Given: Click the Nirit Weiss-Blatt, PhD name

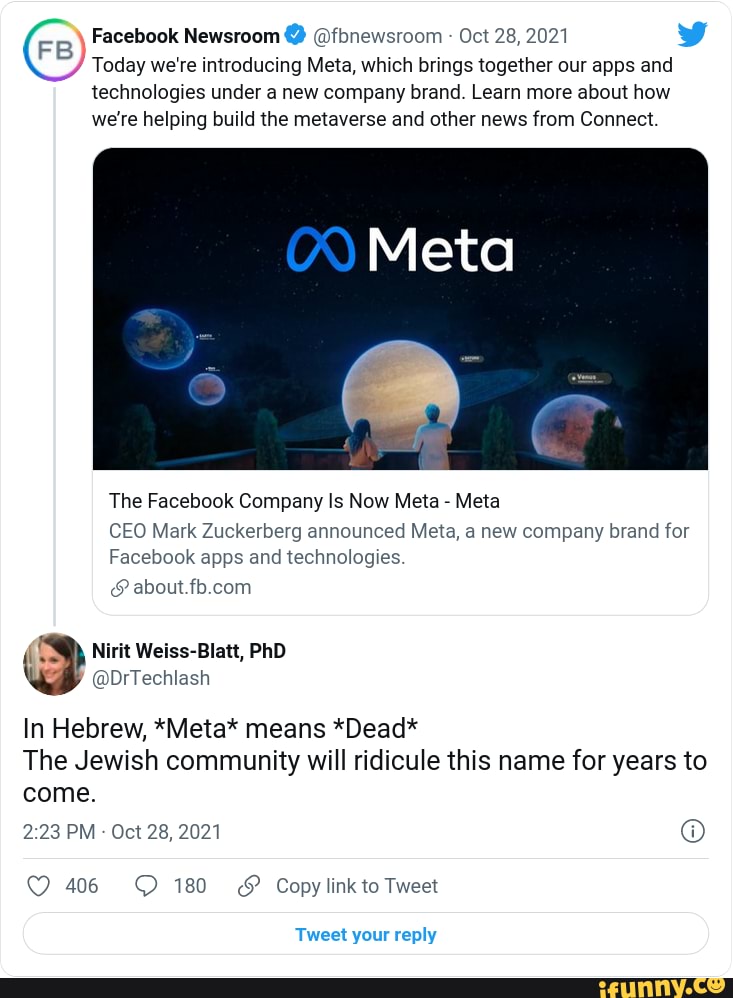Looking at the screenshot, I should point(189,651).
